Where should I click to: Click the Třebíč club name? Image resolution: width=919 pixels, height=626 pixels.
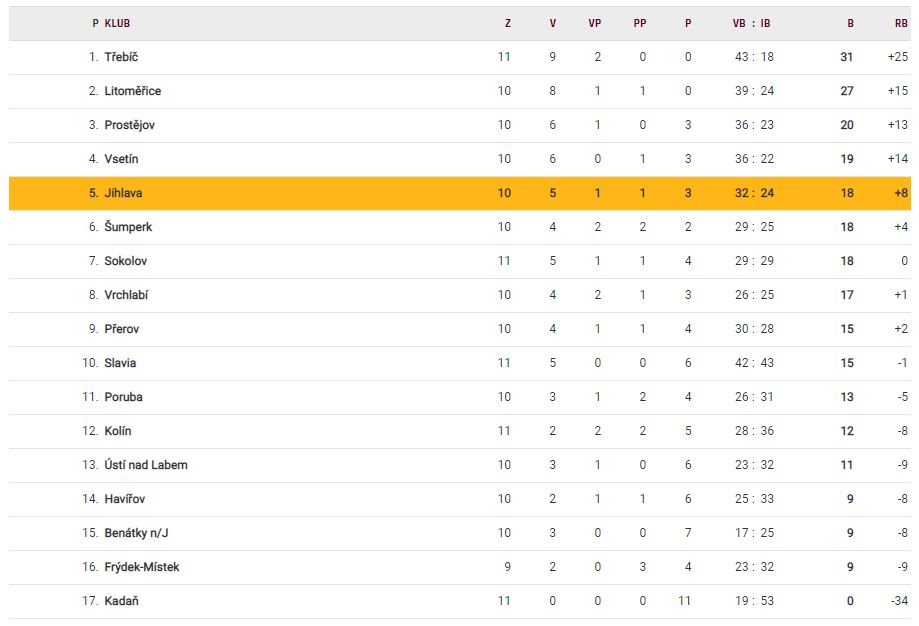point(121,57)
